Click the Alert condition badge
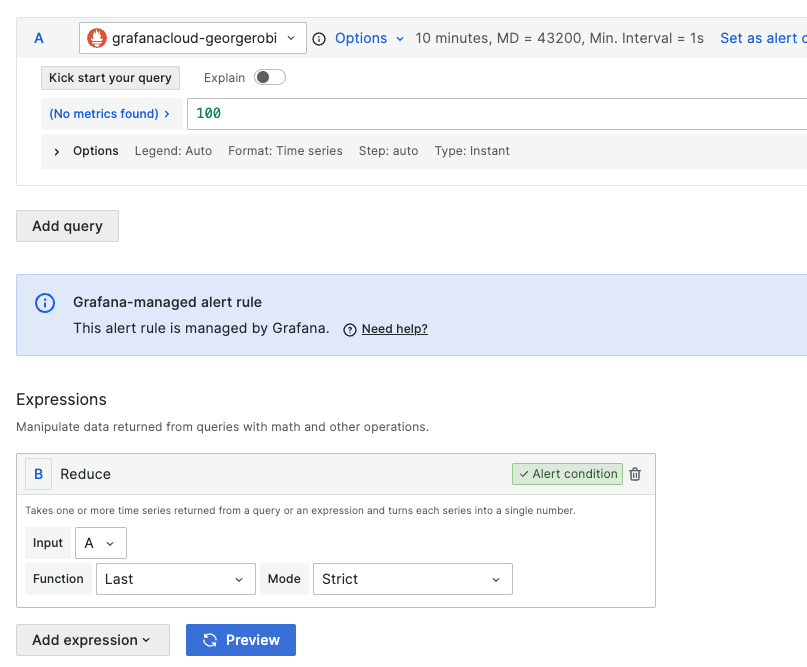This screenshot has height=667, width=807. click(567, 474)
